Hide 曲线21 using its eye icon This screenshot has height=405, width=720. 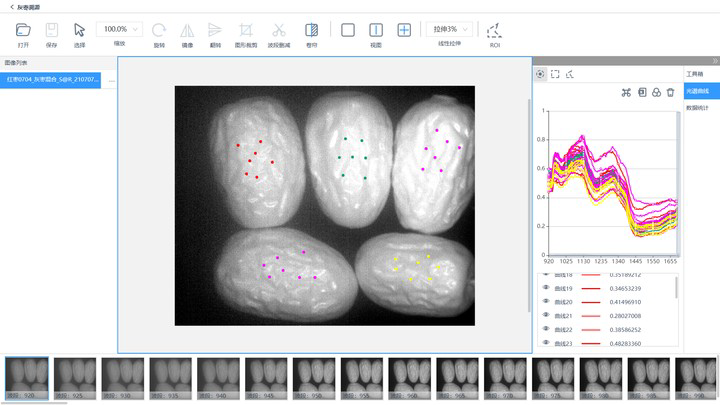546,315
